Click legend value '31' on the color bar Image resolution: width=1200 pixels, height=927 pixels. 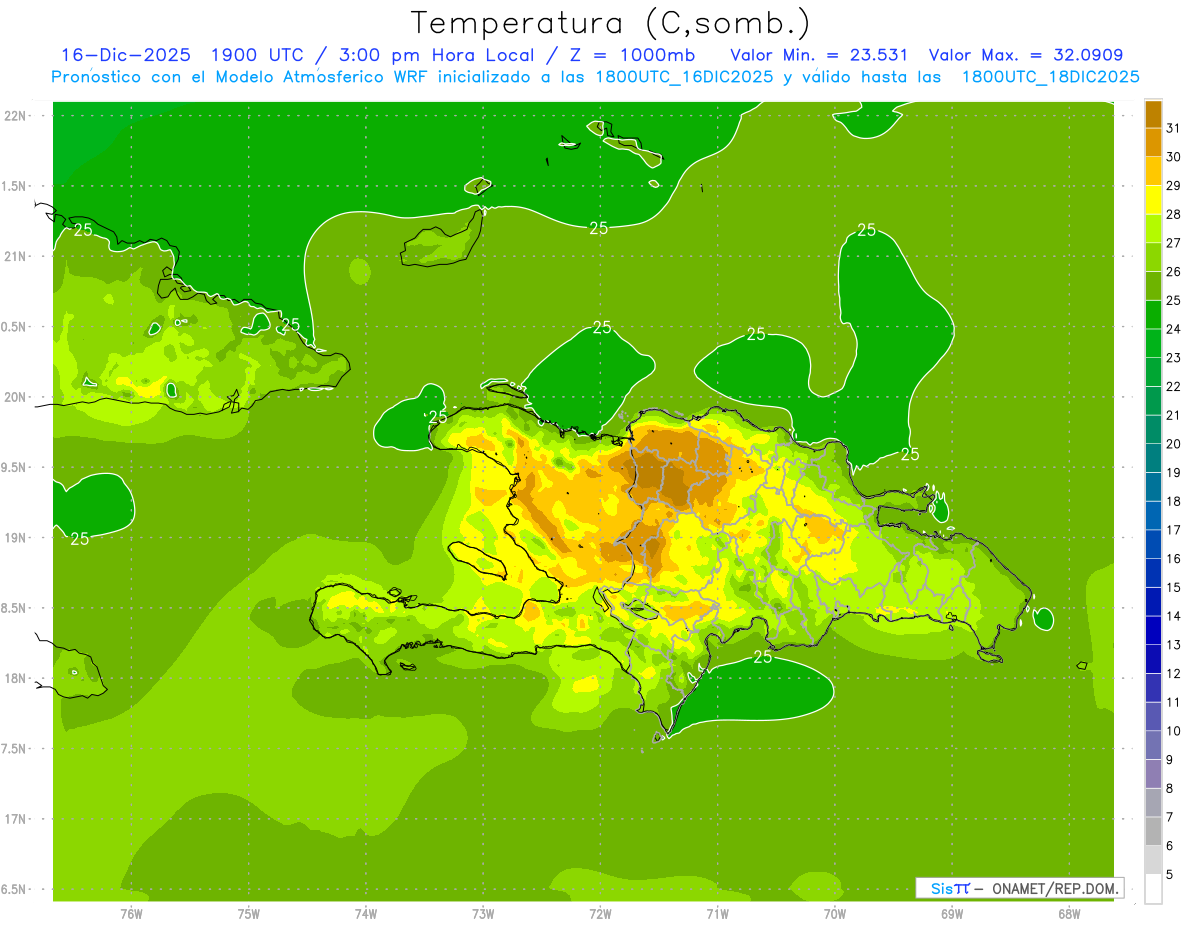tap(1174, 128)
